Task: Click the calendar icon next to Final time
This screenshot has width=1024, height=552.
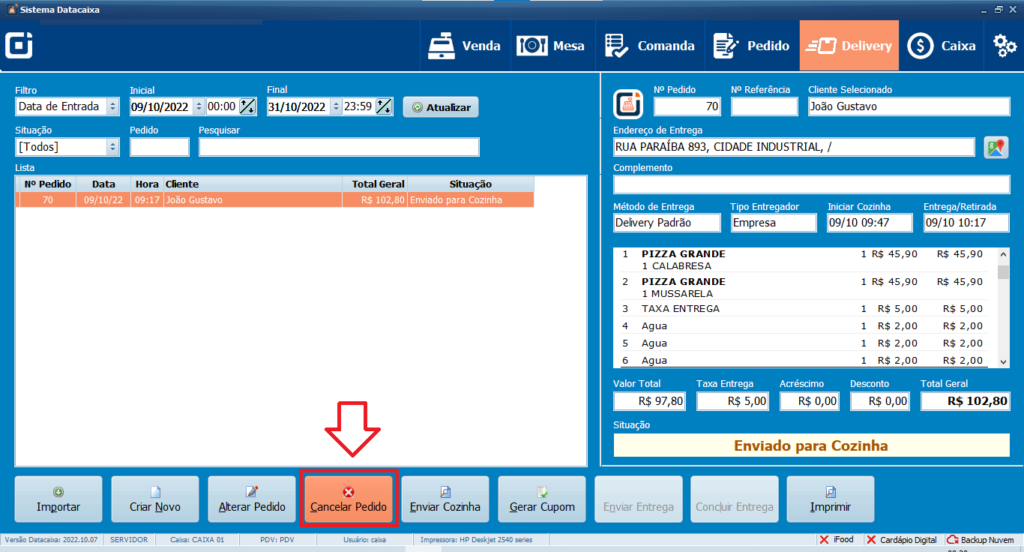Action: coord(384,107)
